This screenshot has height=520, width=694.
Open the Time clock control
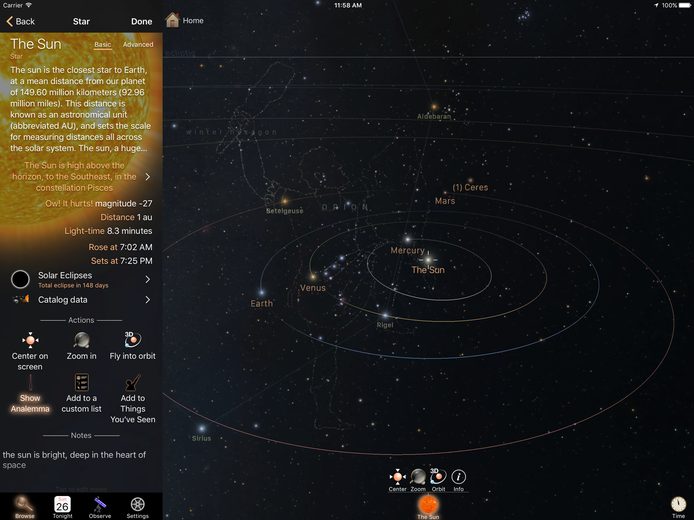coord(678,507)
